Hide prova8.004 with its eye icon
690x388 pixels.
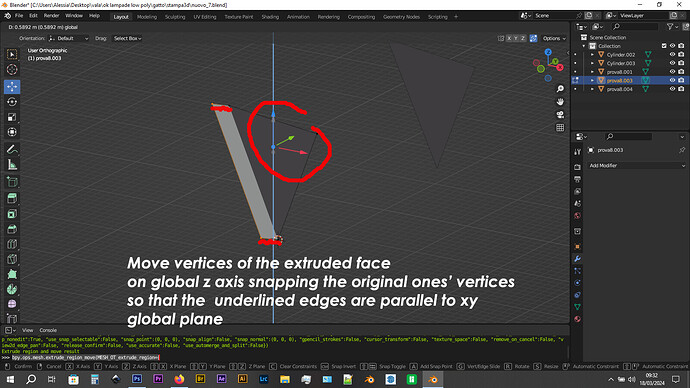(672, 89)
